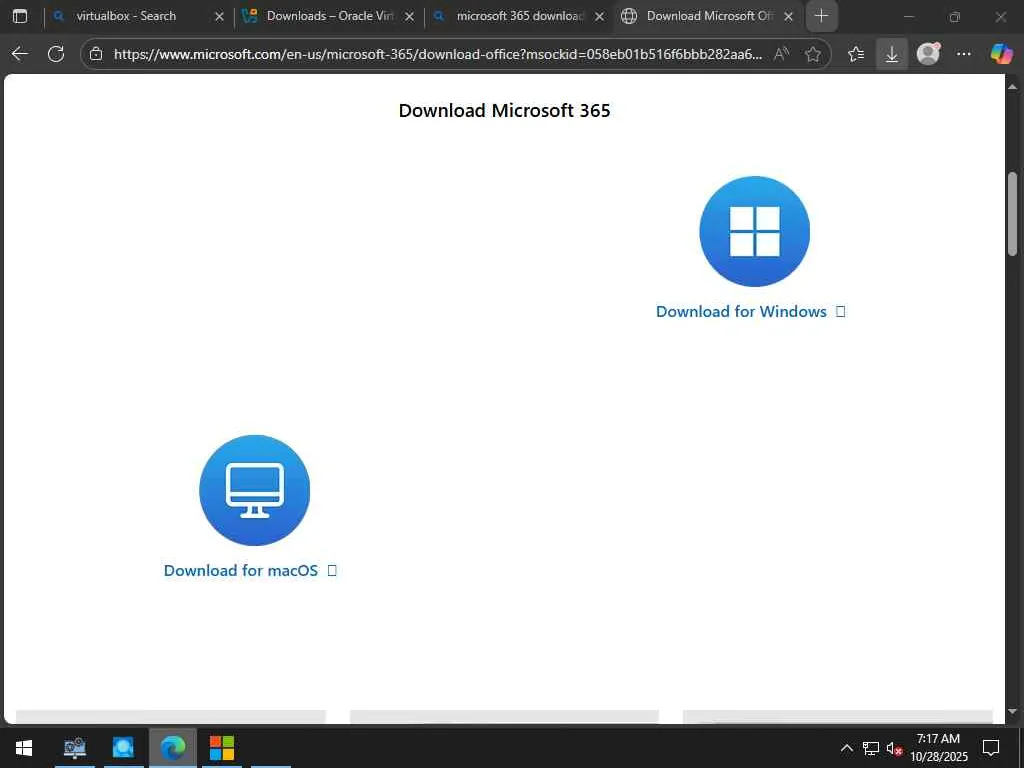Screen dimensions: 1024x768
Task: Click the page vertical scrollbar thumb
Action: [x=1012, y=214]
